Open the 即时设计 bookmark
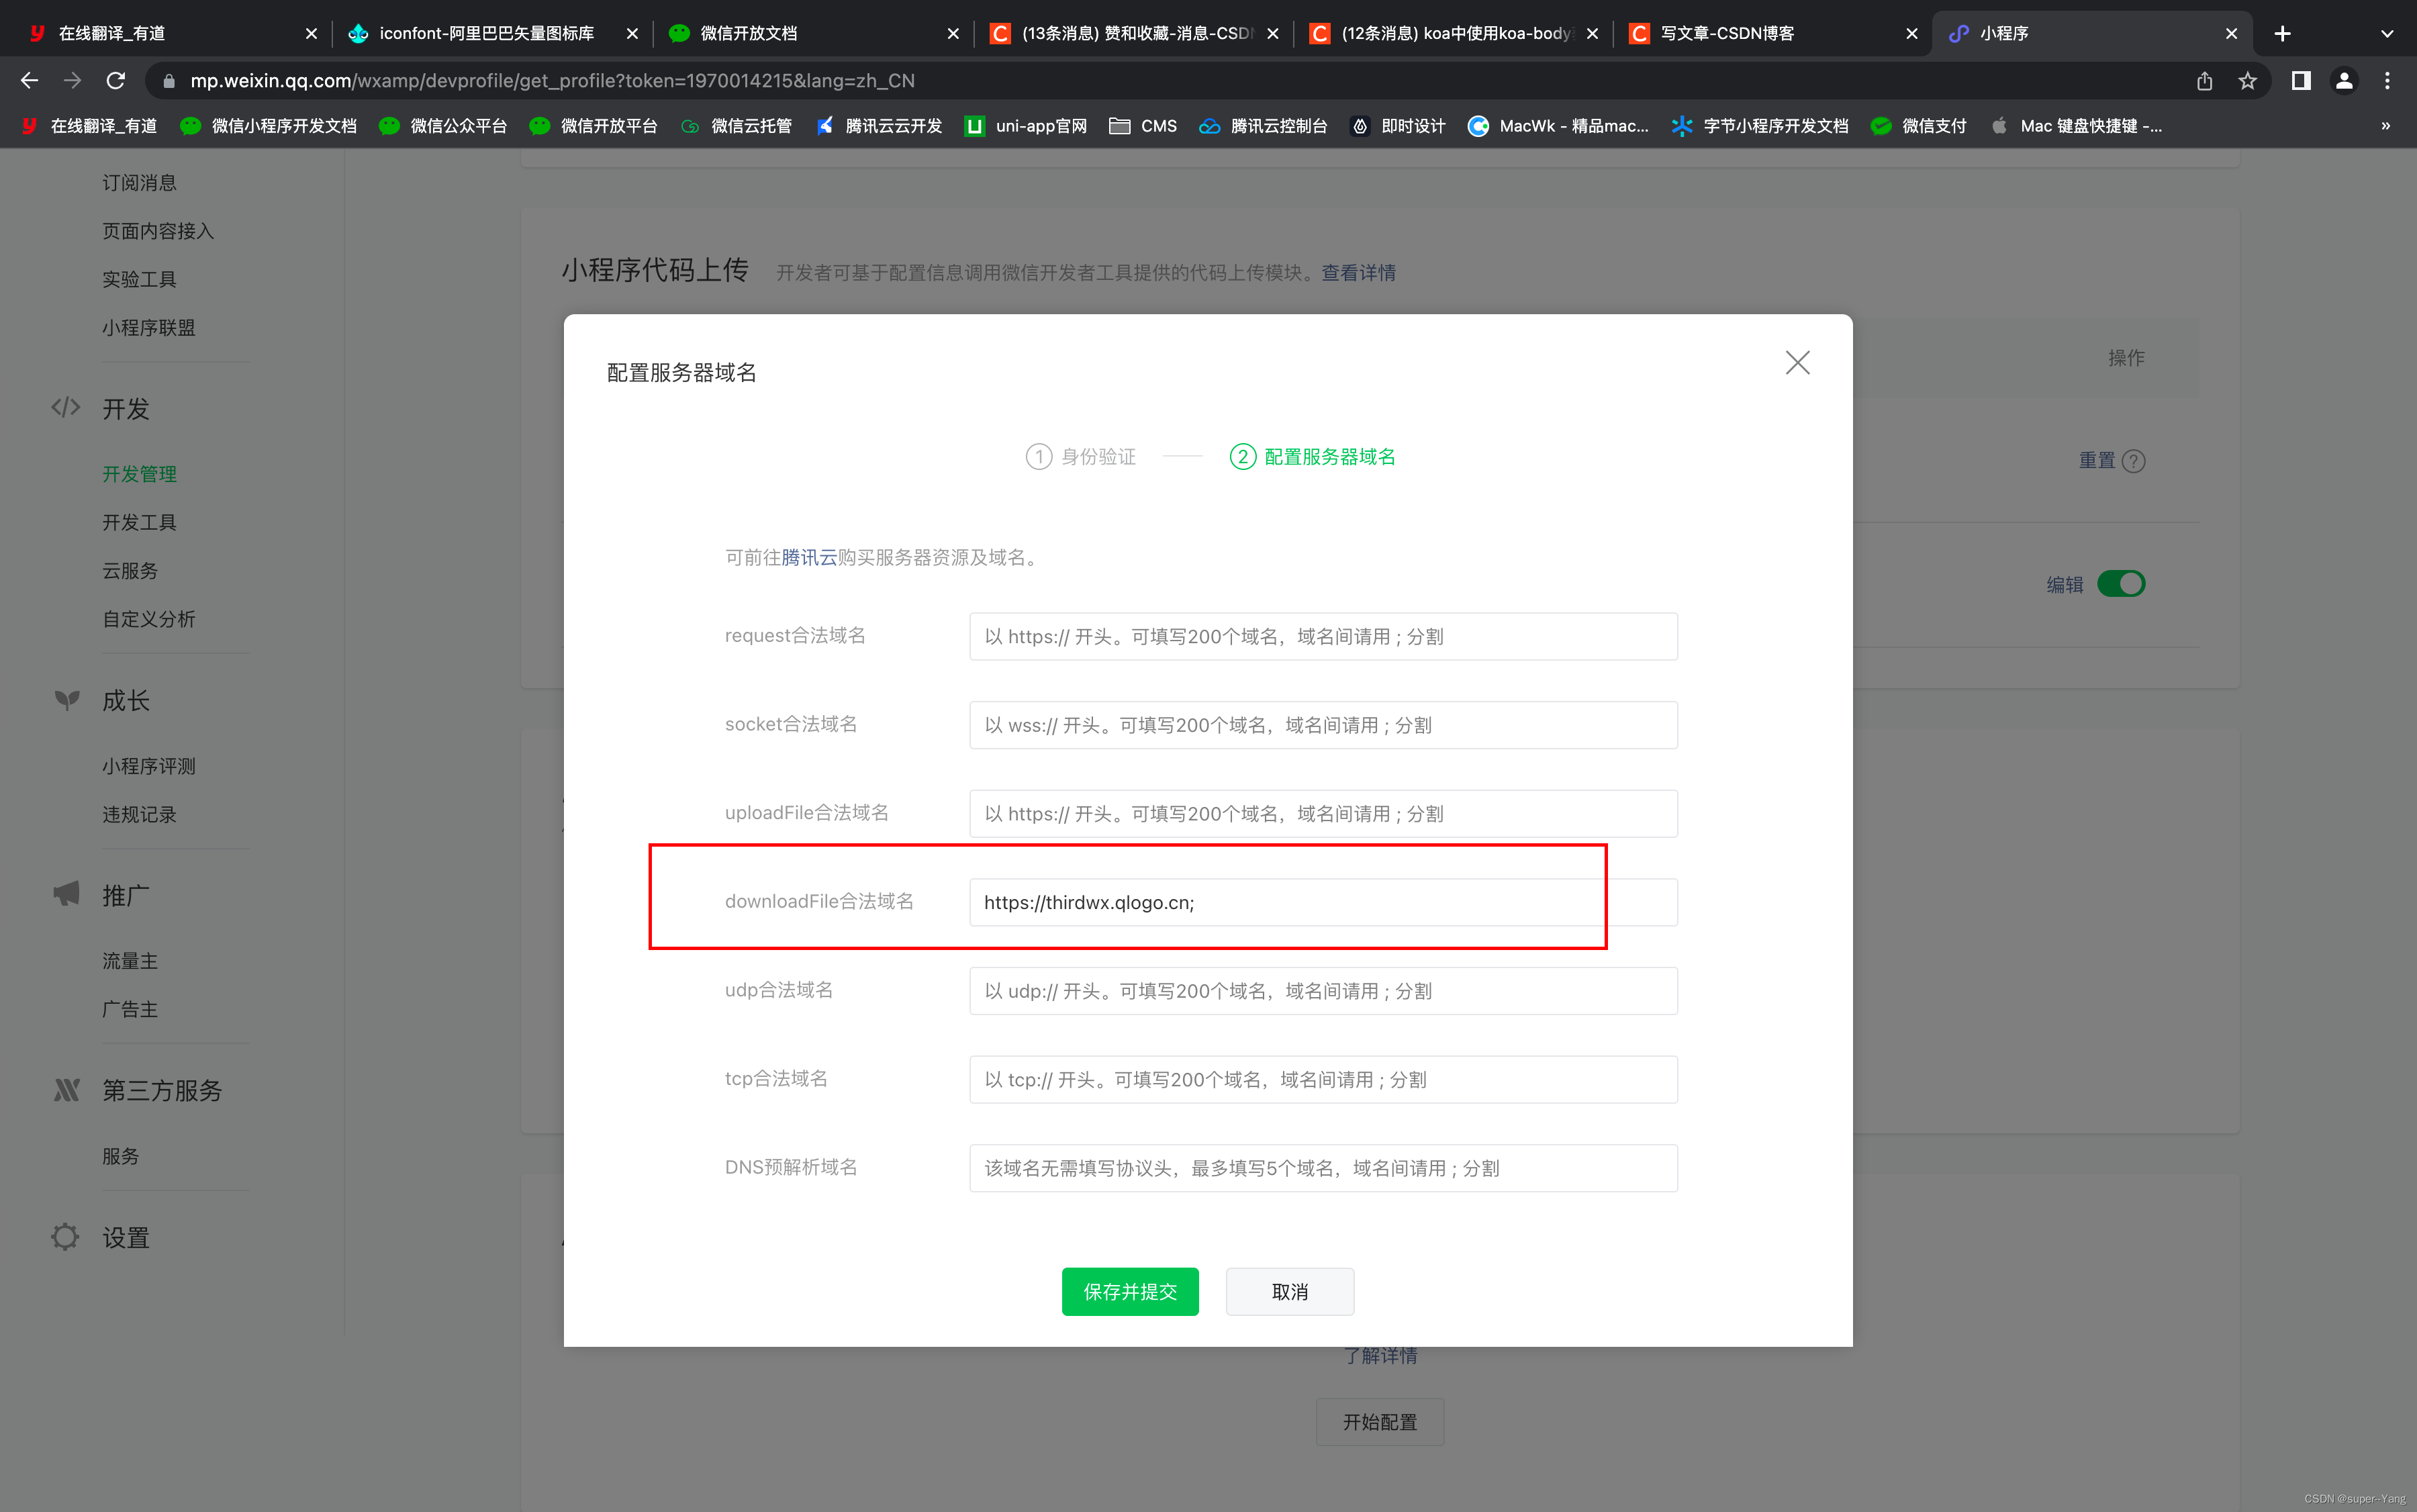 (x=1398, y=126)
